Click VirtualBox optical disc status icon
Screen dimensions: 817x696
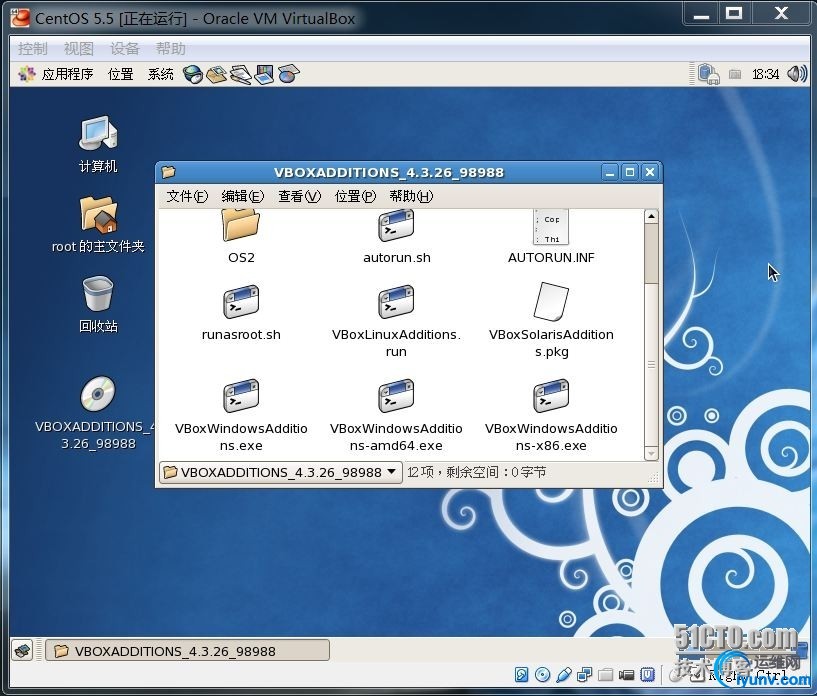(542, 675)
